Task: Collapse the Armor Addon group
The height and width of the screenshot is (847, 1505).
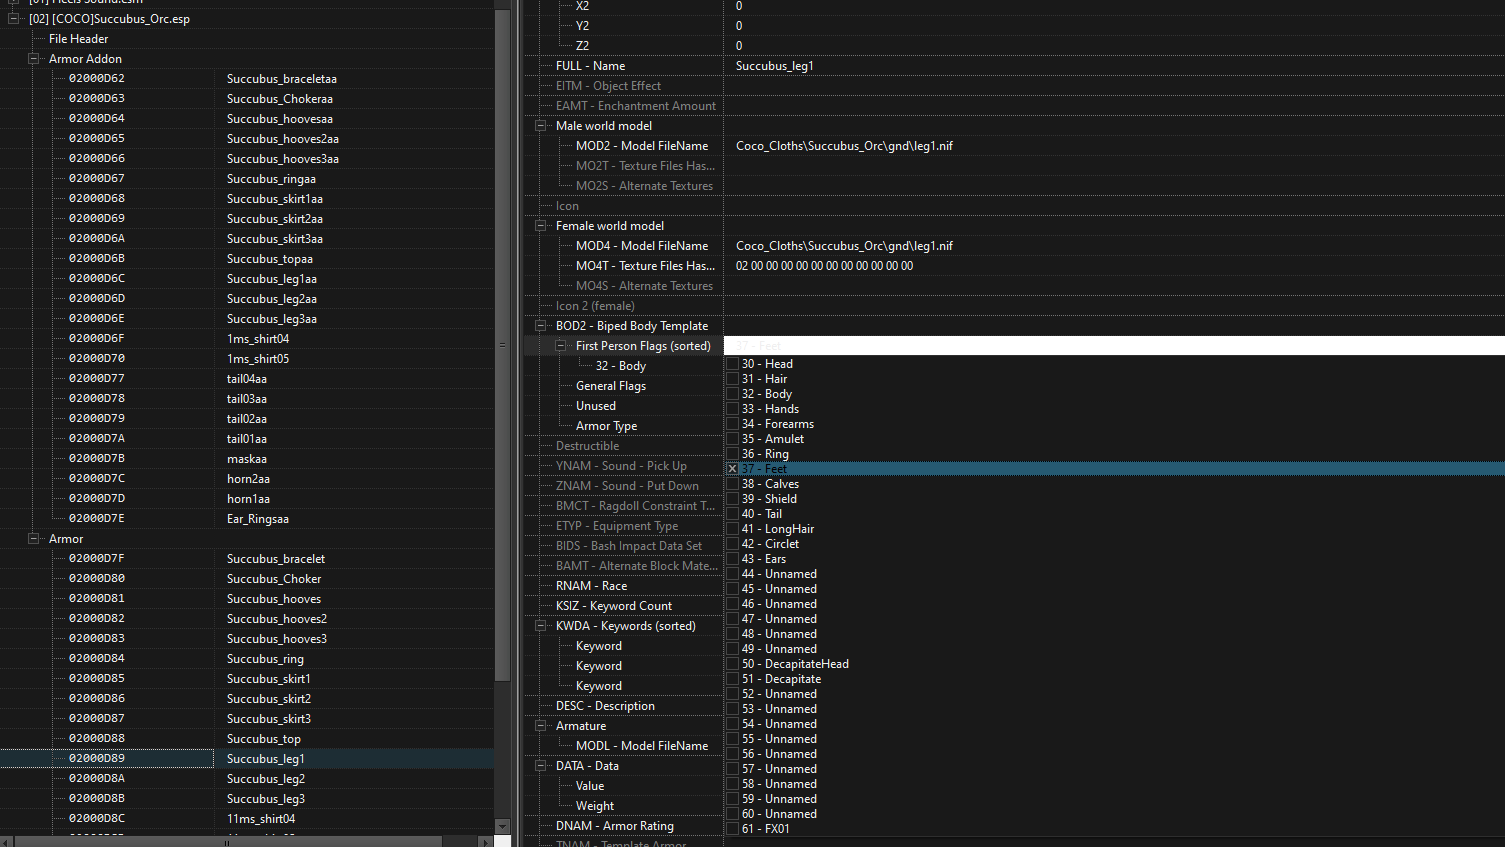Action: (33, 58)
